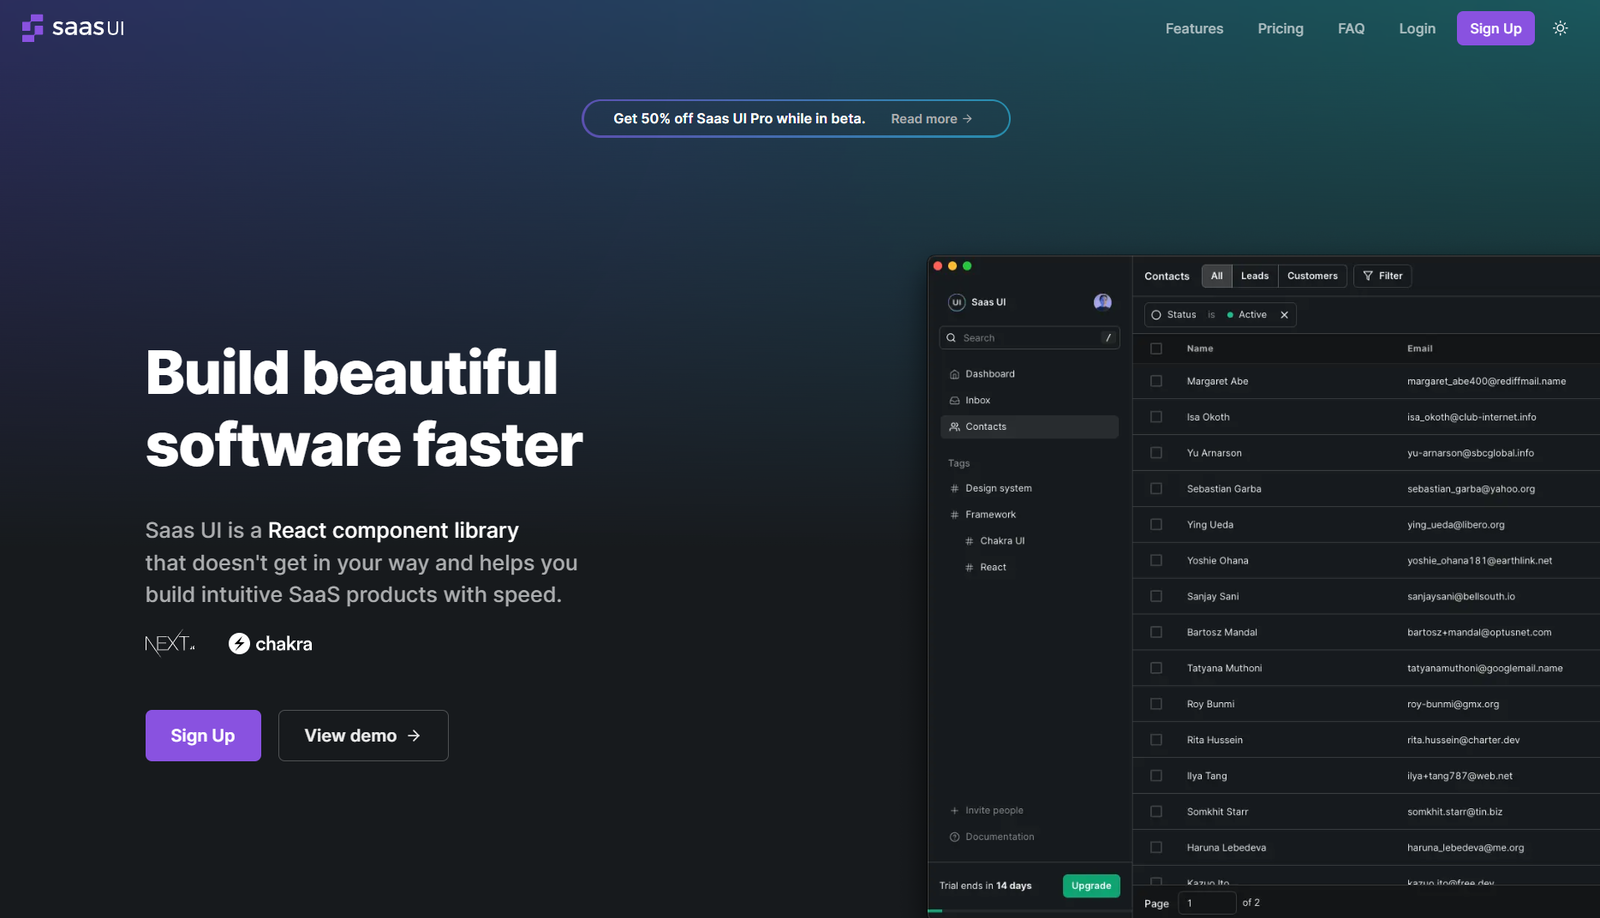Click the hash icon beside Chakra UI

pyautogui.click(x=969, y=541)
